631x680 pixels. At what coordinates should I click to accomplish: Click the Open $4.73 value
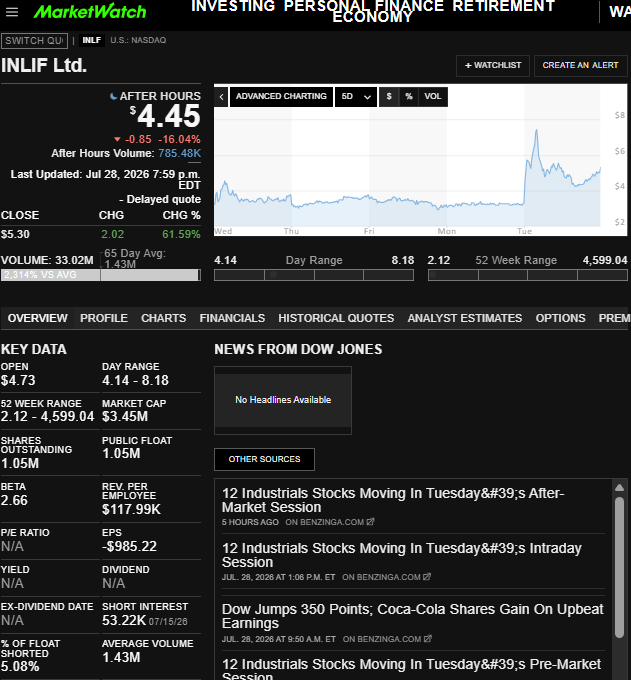(x=18, y=380)
